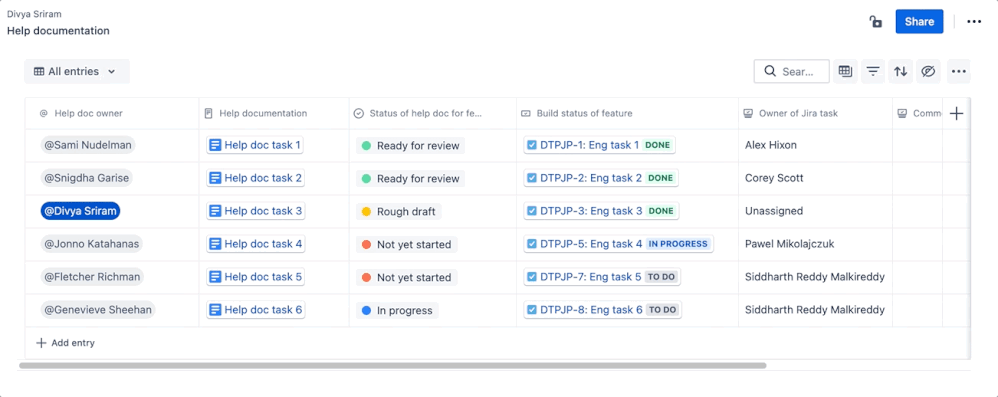Open the DTPJP-8: Eng task 6 Jira issue
Viewport: 998px width, 397px height.
pos(603,310)
